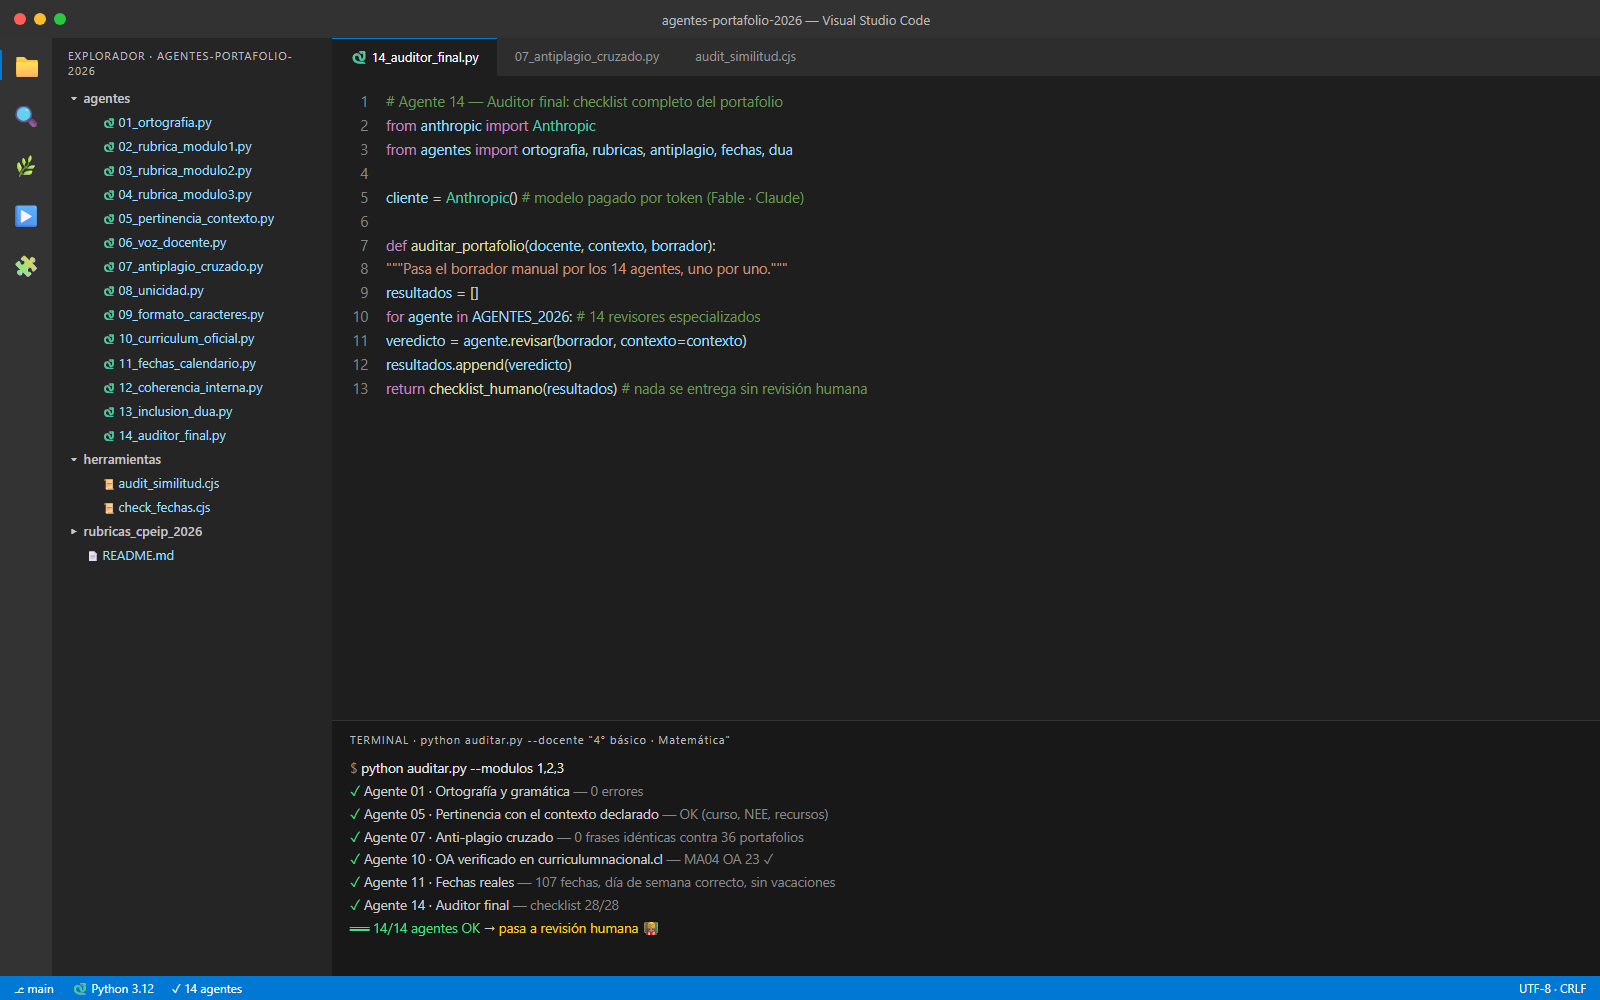This screenshot has width=1600, height=1000.
Task: Click Python icon of 01_ortografia.py
Action: click(x=109, y=123)
